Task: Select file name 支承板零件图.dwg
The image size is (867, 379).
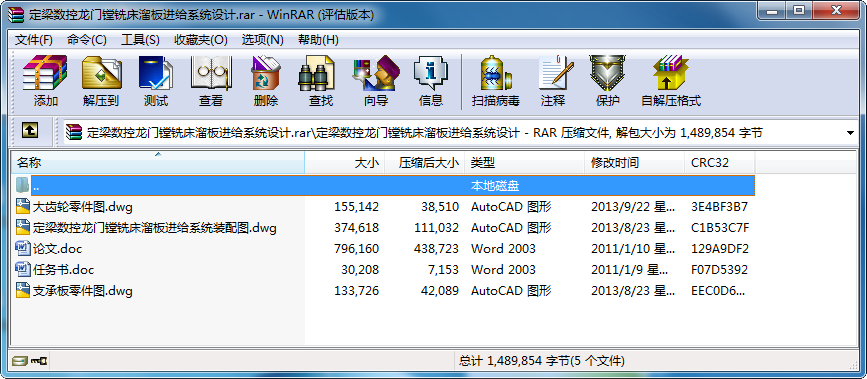Action: (x=82, y=291)
